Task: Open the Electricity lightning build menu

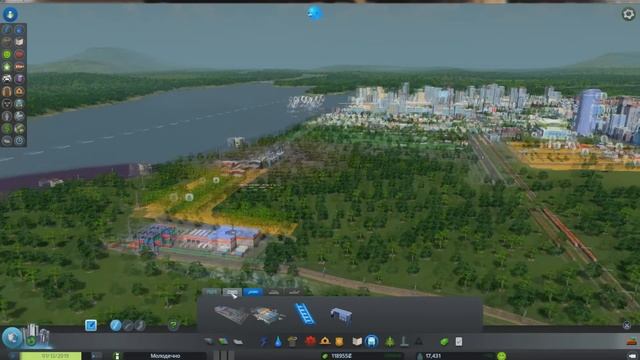Action: (x=264, y=341)
